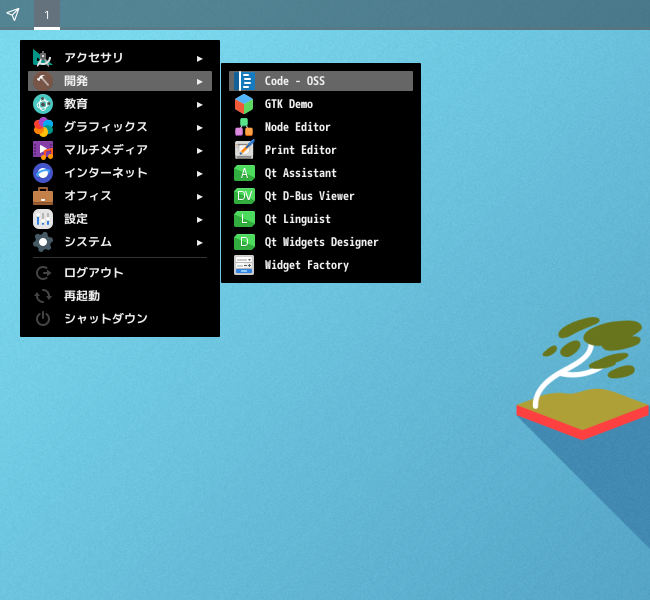Open Widget Factory from its icon
The image size is (650, 600).
[244, 265]
